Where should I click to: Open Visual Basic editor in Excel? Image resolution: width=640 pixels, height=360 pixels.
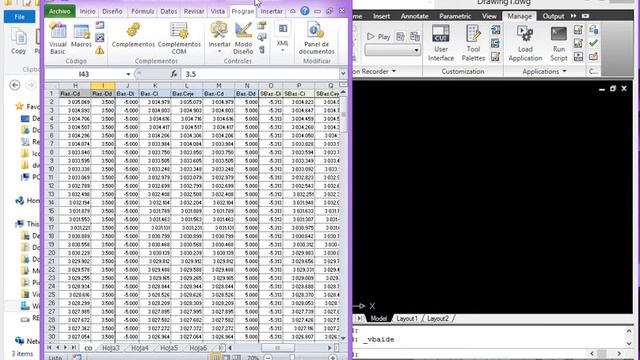coord(58,38)
